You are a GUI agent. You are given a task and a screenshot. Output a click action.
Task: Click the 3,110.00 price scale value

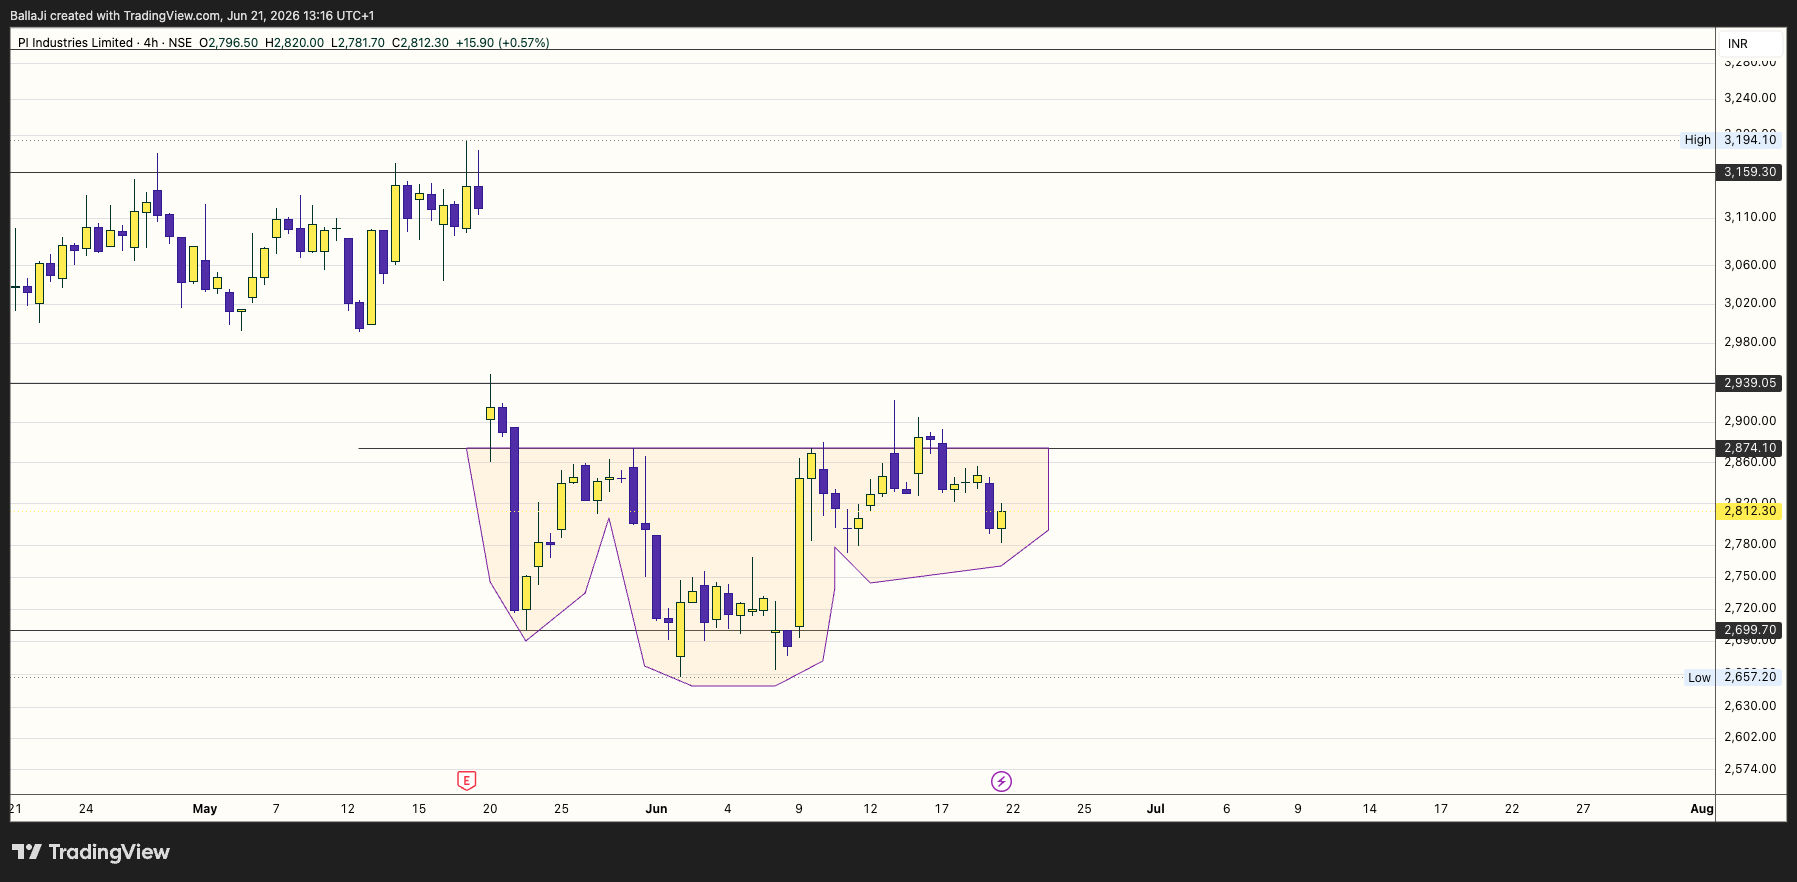coord(1750,217)
